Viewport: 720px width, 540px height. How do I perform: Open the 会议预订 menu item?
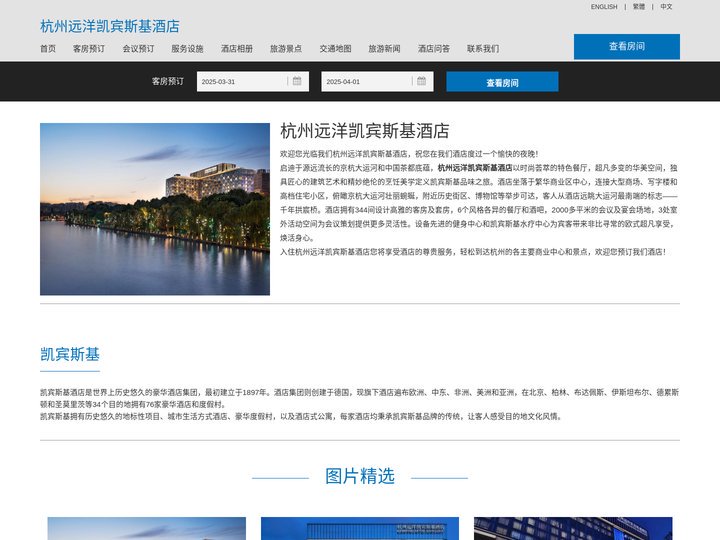tap(138, 49)
